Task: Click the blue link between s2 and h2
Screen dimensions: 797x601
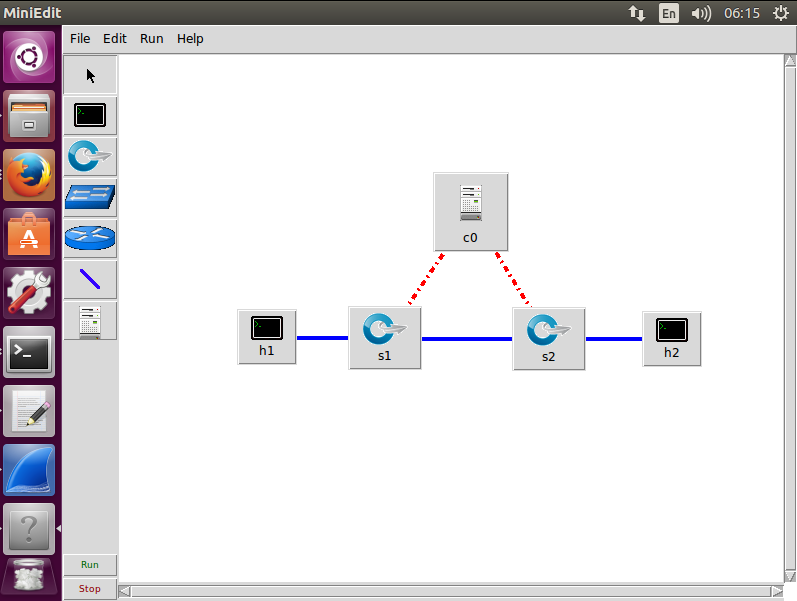Action: pos(614,339)
